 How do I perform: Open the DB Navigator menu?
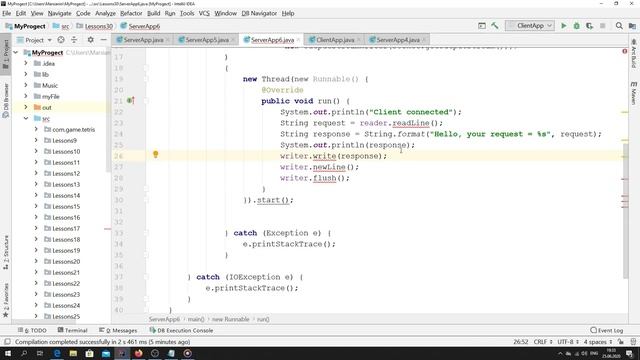[259, 13]
